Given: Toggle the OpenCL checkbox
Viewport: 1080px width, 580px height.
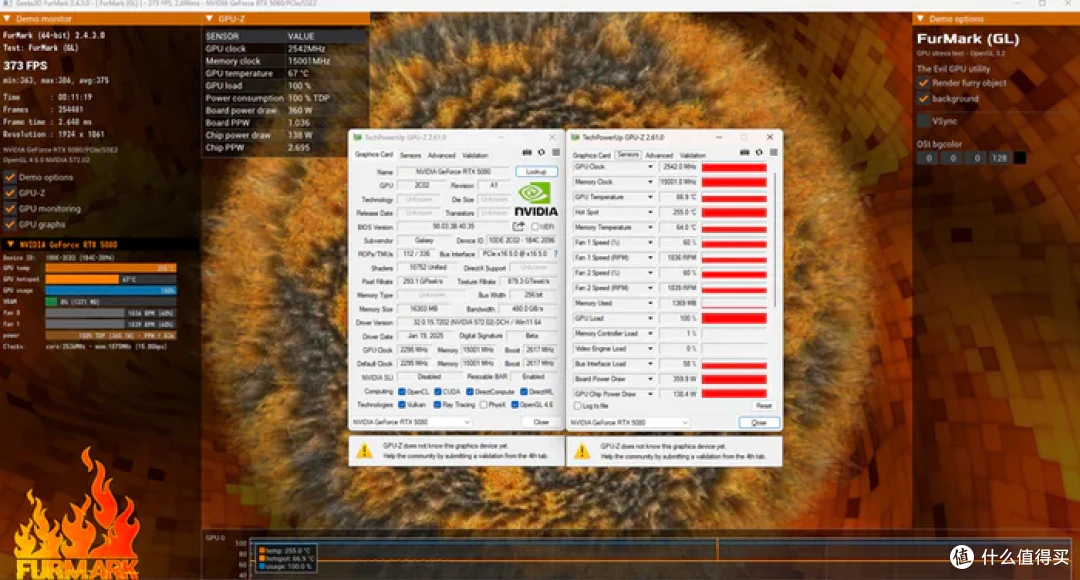Looking at the screenshot, I should point(402,391).
